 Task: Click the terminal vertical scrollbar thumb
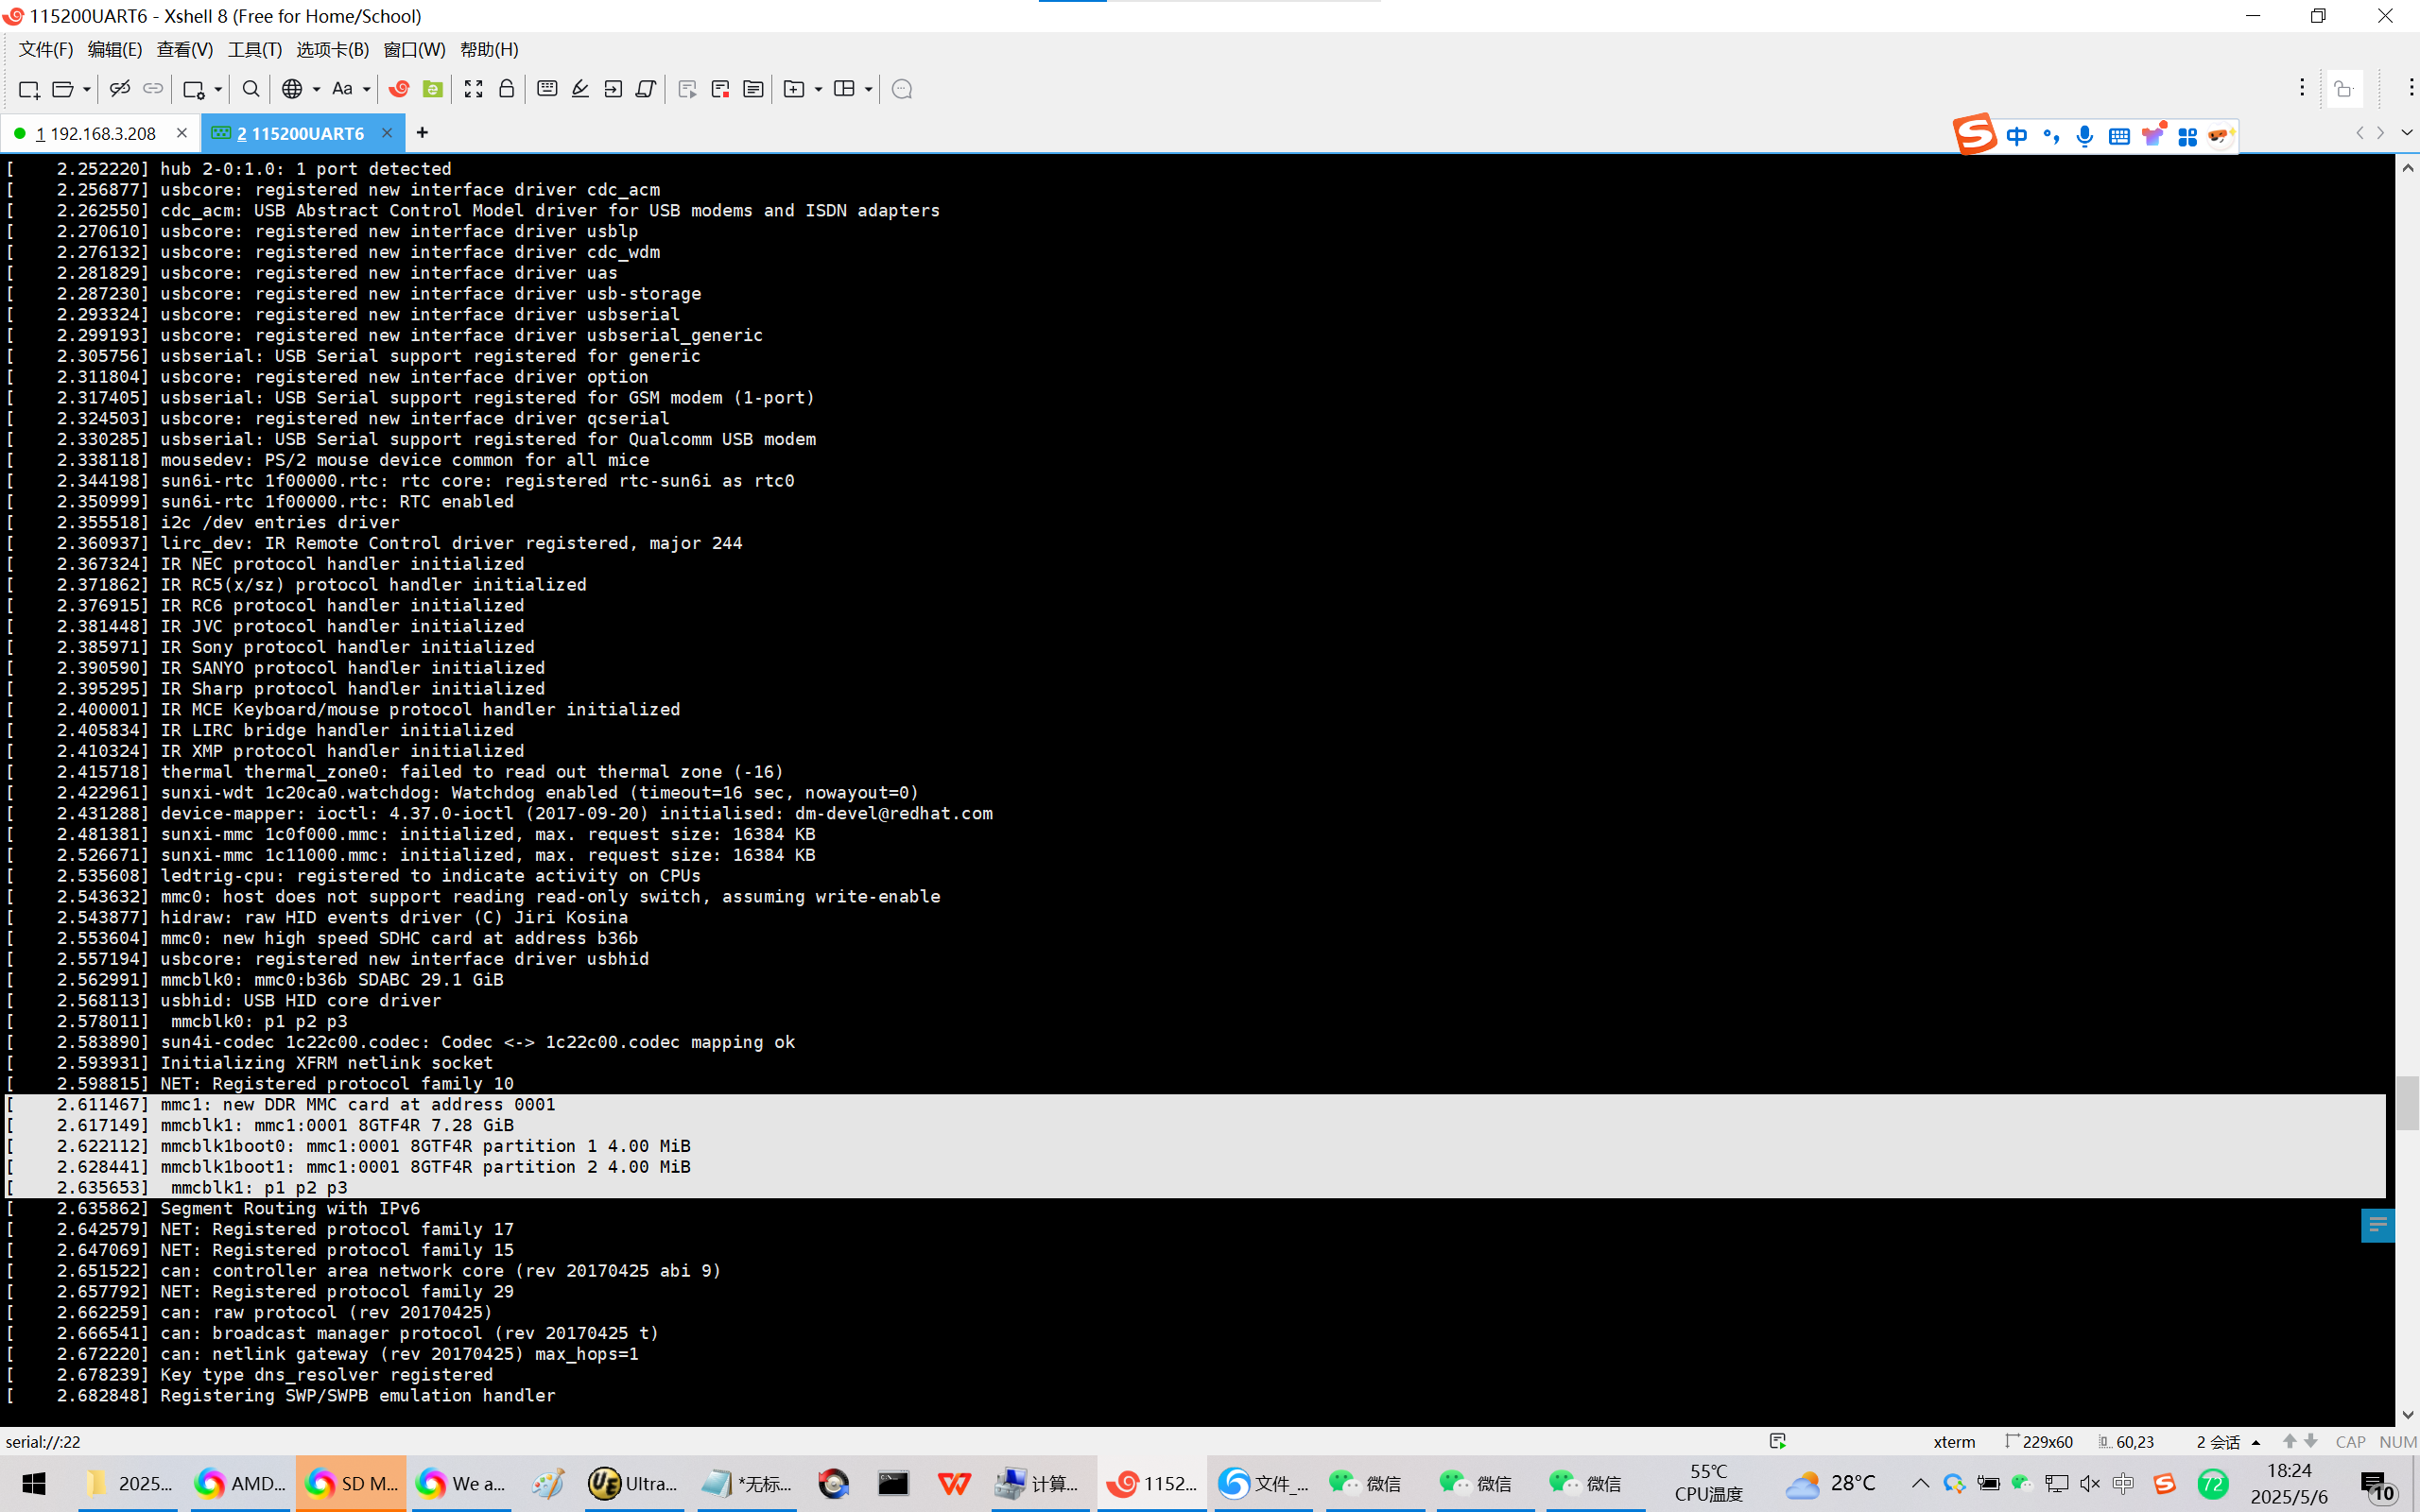(x=2406, y=1102)
